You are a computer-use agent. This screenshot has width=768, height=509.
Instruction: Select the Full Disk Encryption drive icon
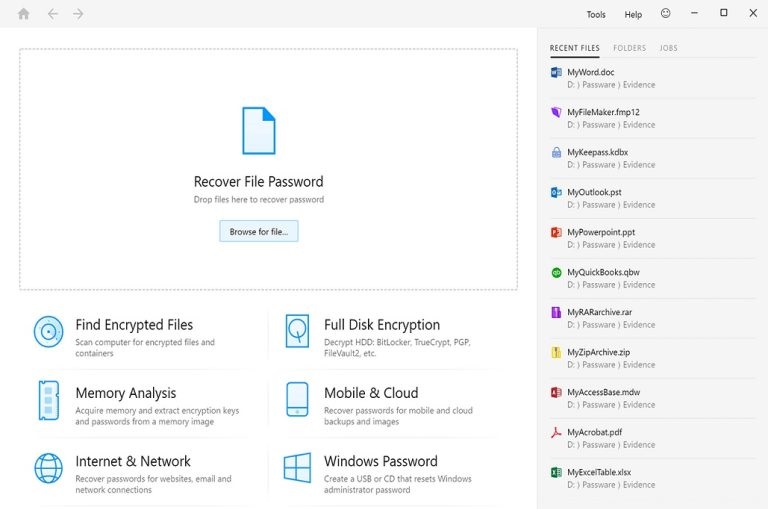point(297,331)
